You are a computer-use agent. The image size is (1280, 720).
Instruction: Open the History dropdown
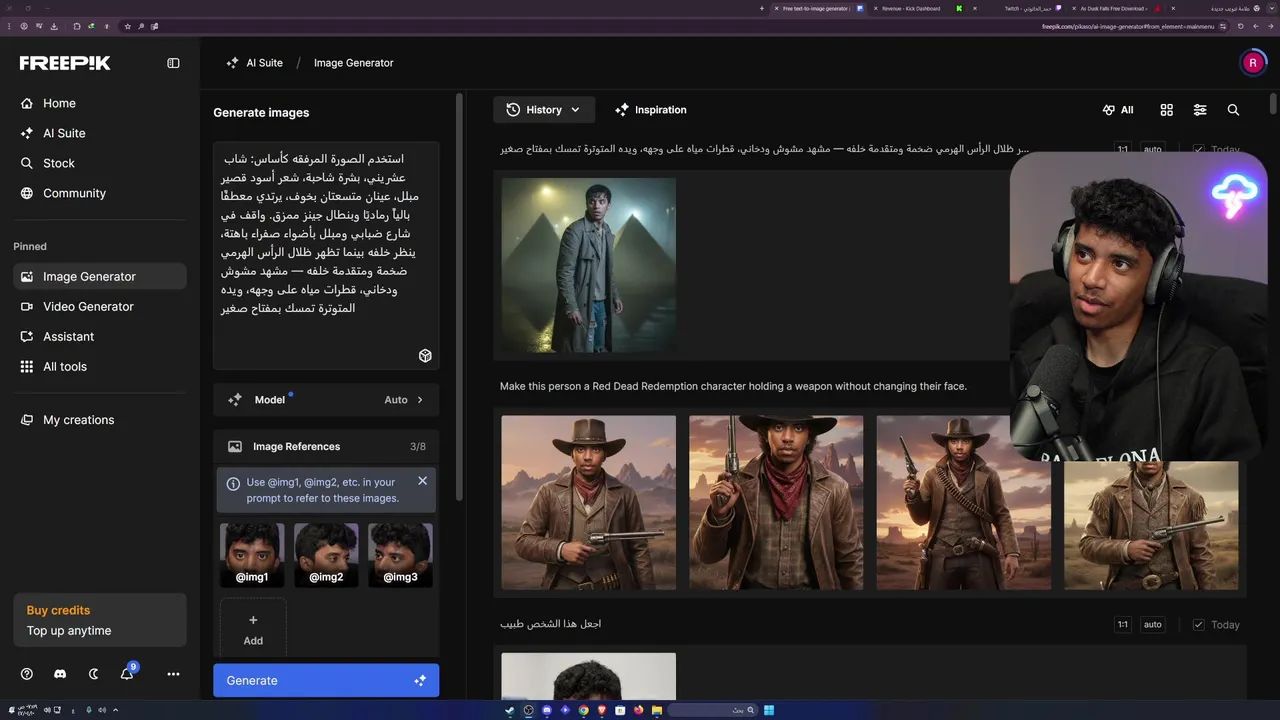tap(543, 110)
